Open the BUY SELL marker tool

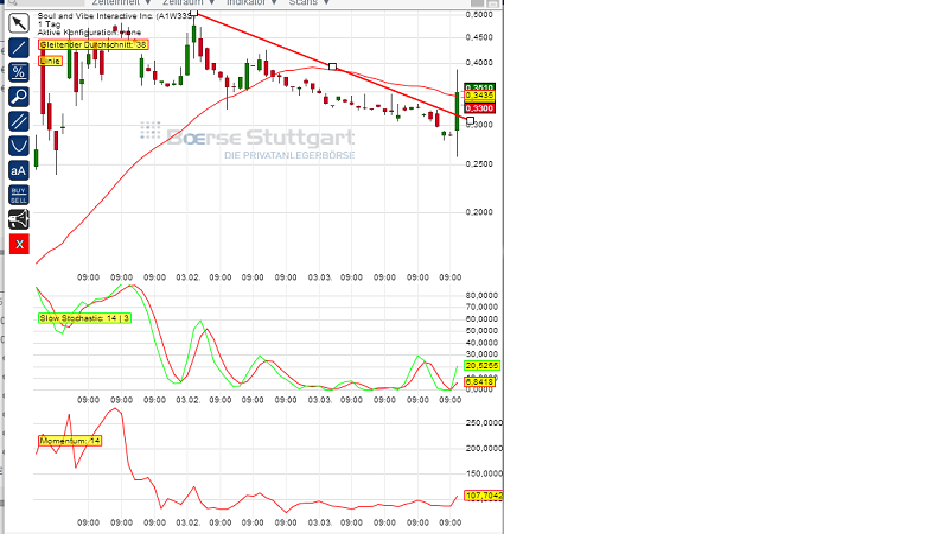(19, 195)
